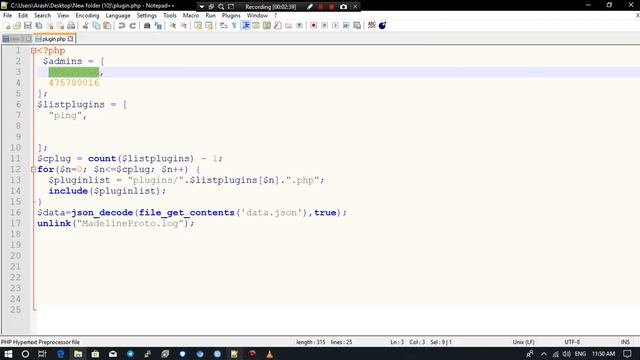Open the Windows Start menu
The width and height of the screenshot is (640, 360).
pos(8,354)
